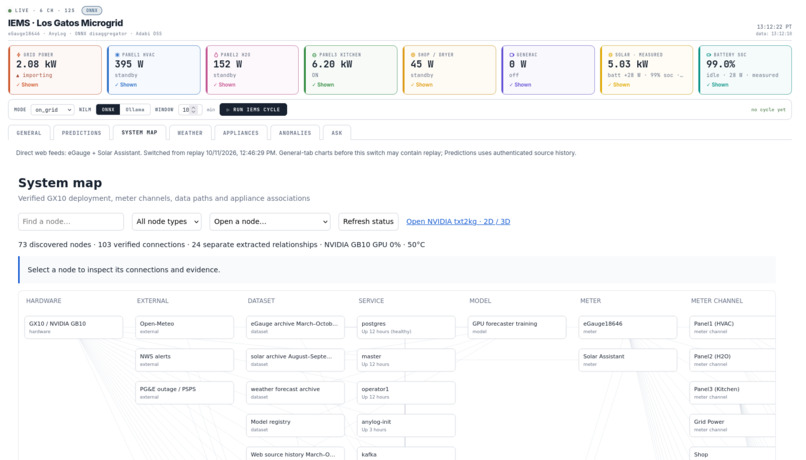The height and width of the screenshot is (460, 806).
Task: Click the Window minutes number field
Action: [189, 109]
